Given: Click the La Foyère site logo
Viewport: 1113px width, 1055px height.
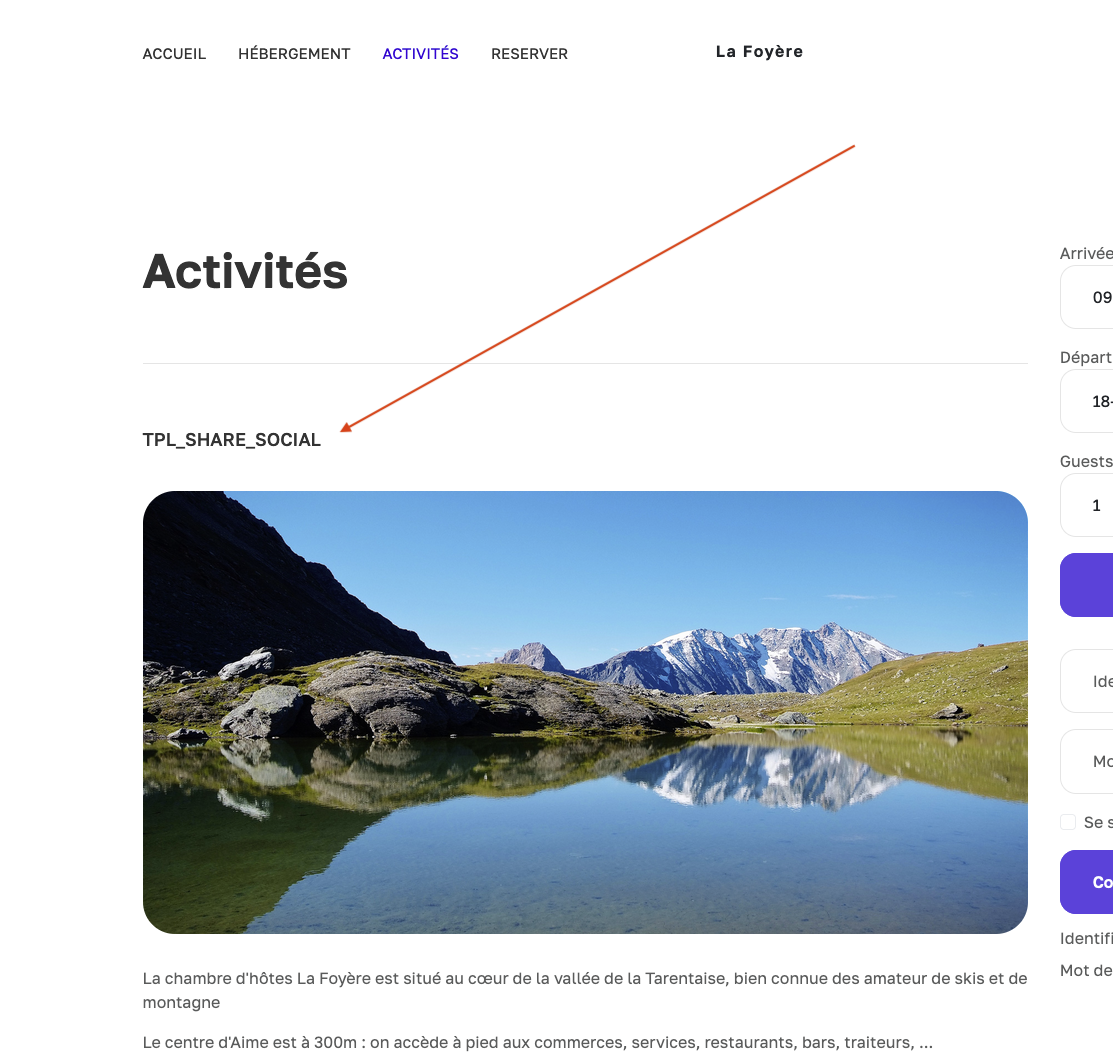Looking at the screenshot, I should [759, 52].
